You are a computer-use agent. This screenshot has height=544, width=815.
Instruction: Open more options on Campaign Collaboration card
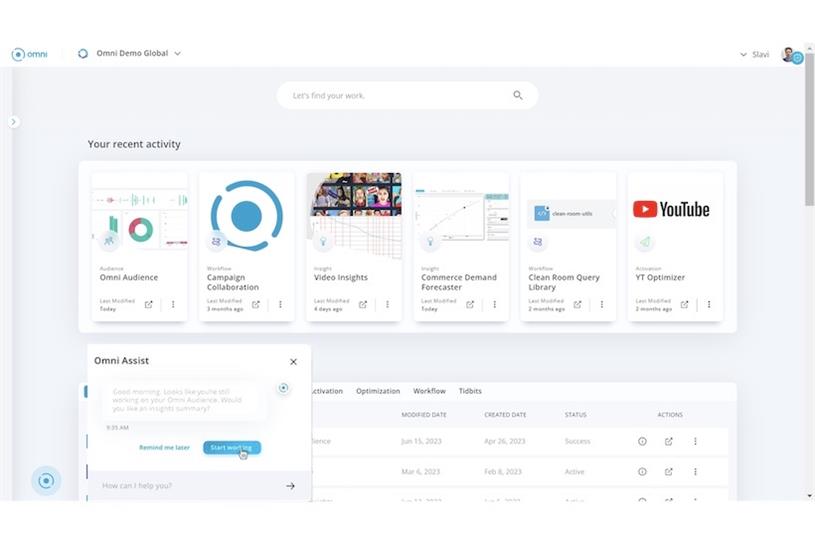[x=280, y=304]
